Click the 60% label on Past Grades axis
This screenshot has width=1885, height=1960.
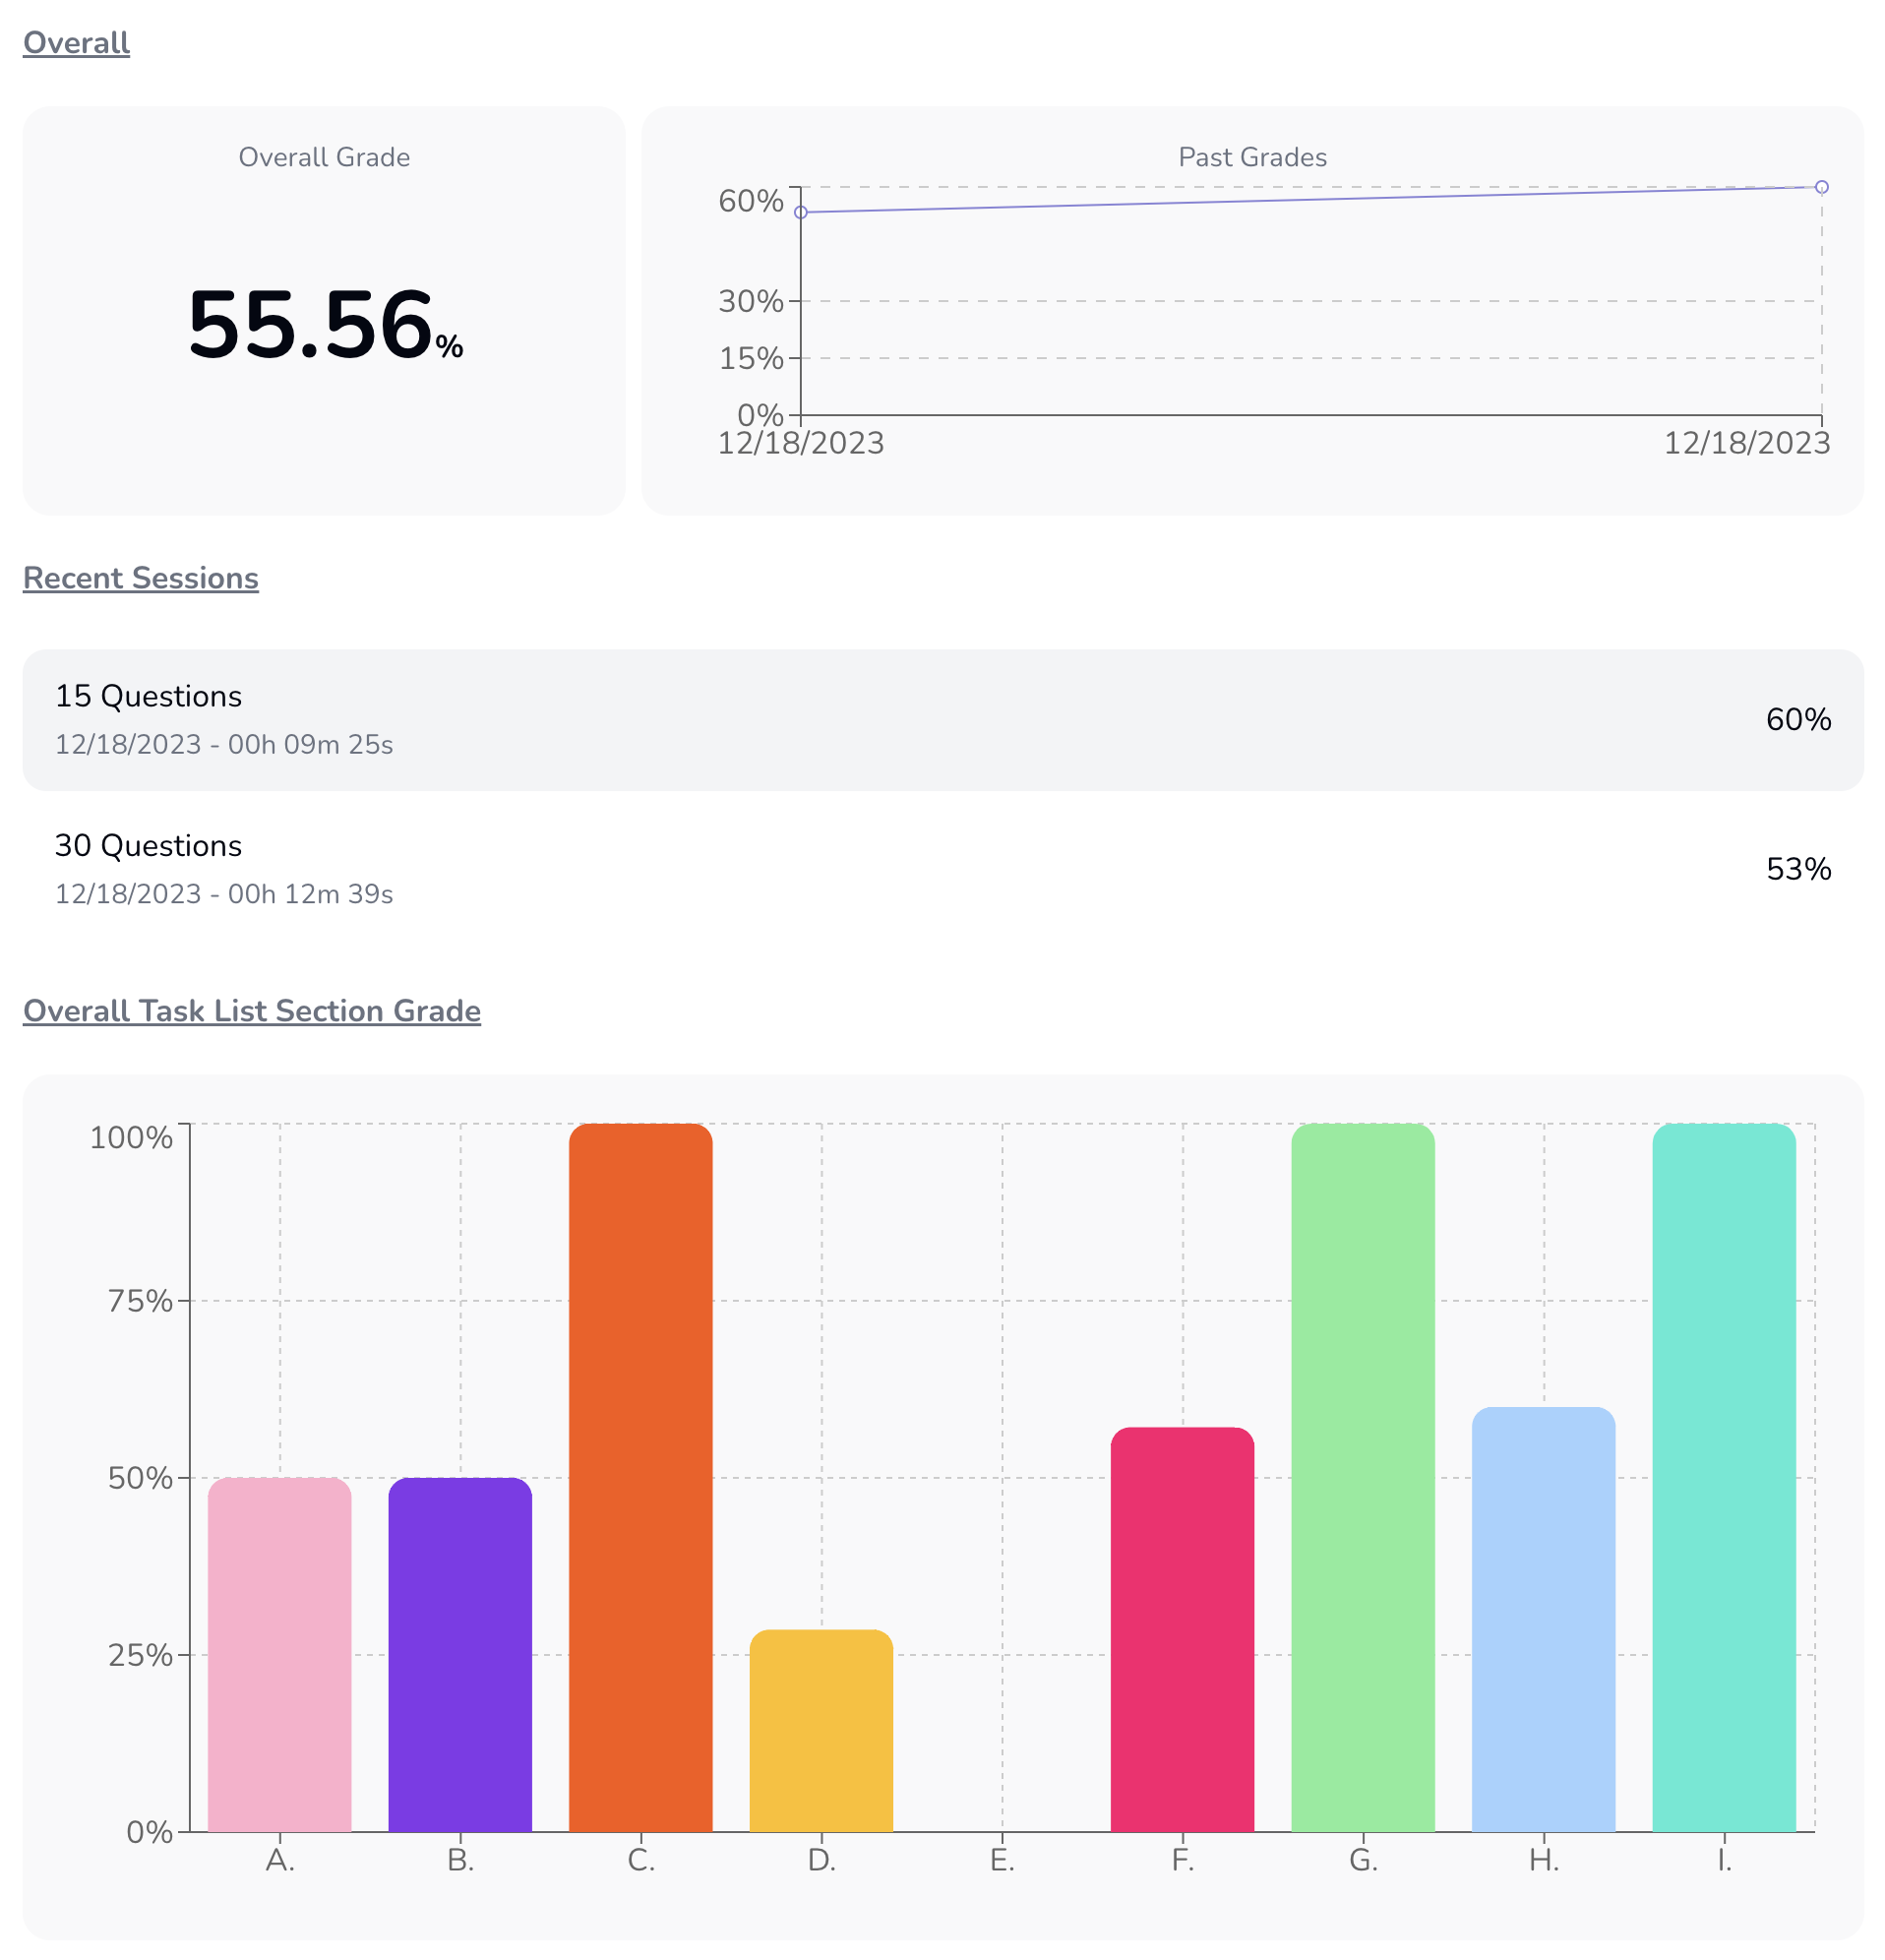coord(751,201)
